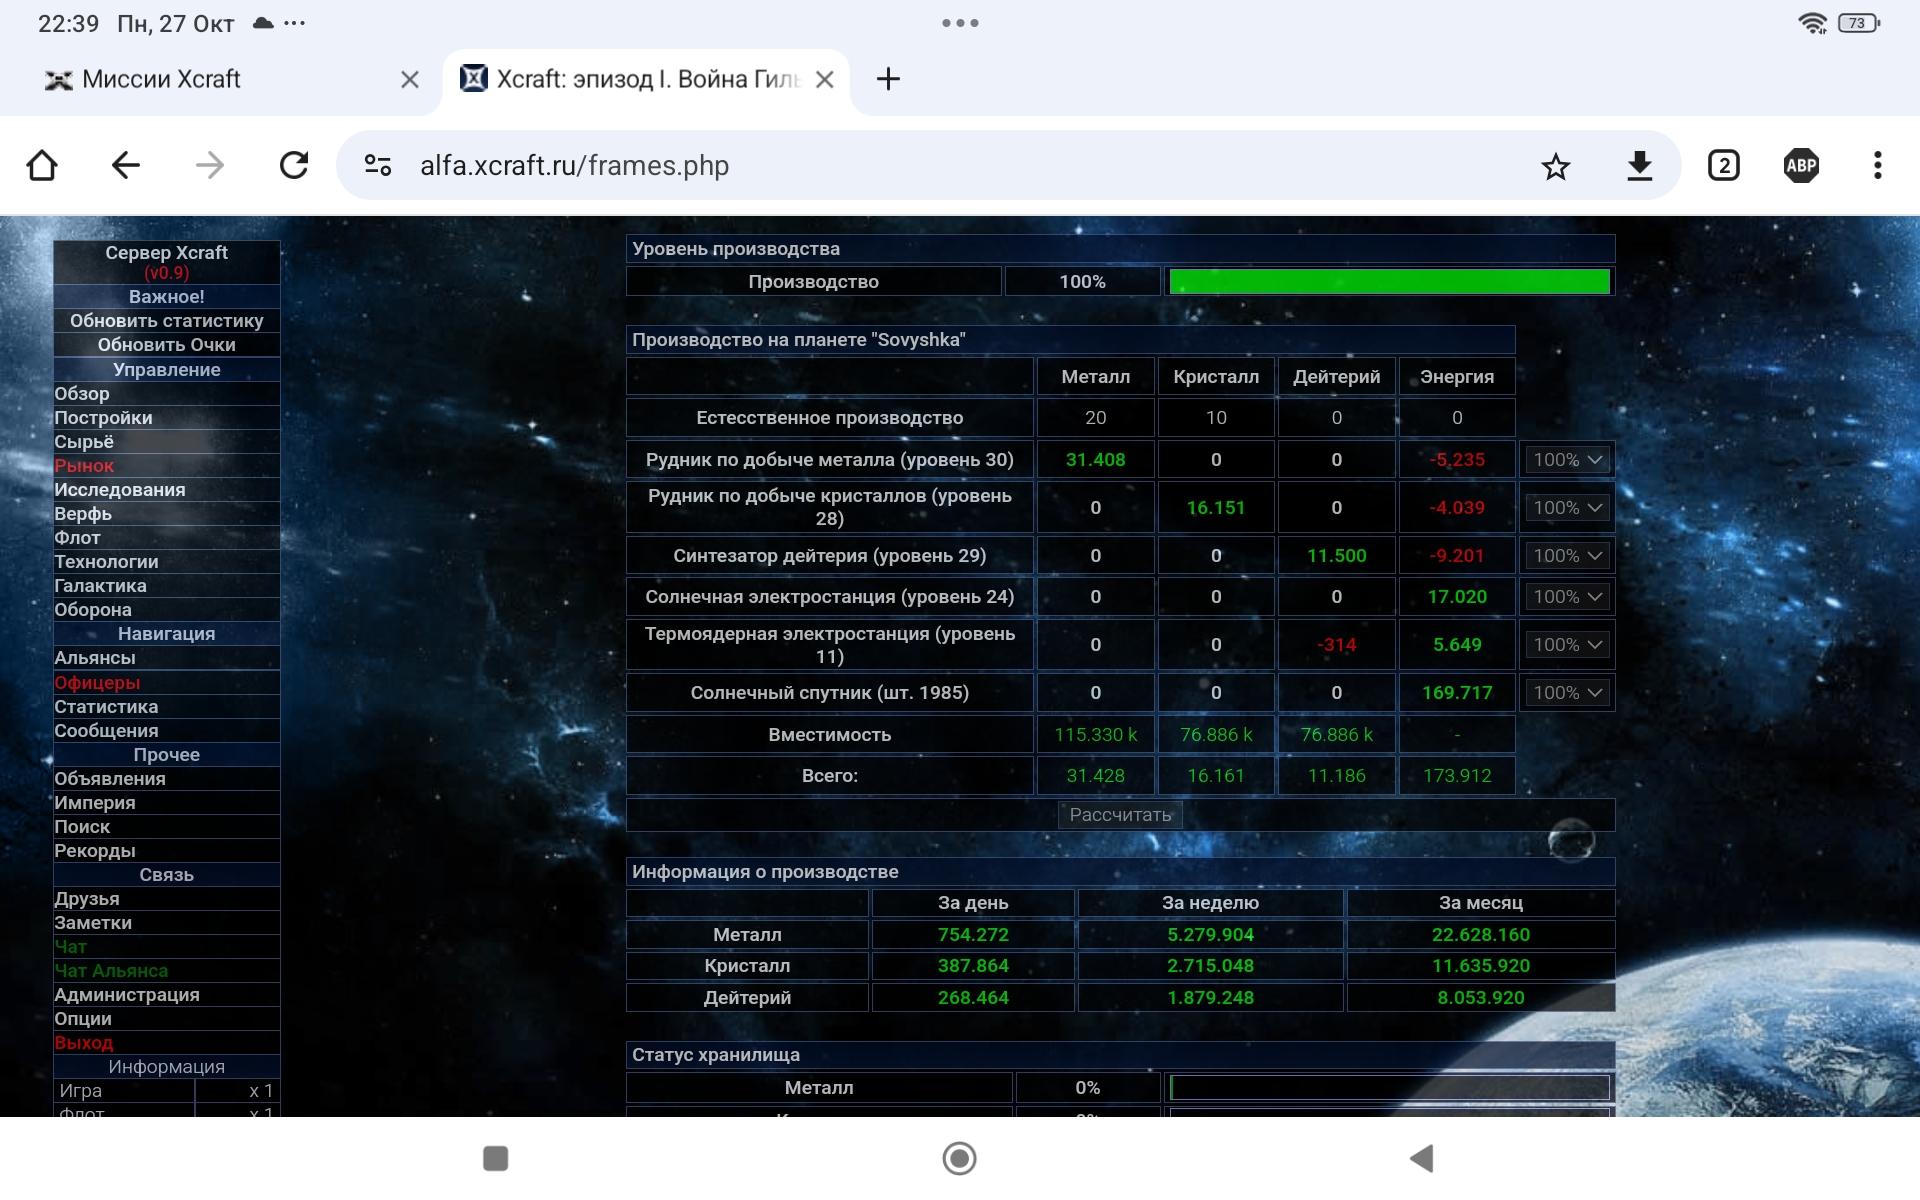Open downloads via download arrow icon
Image resolution: width=1920 pixels, height=1200 pixels.
(1639, 166)
